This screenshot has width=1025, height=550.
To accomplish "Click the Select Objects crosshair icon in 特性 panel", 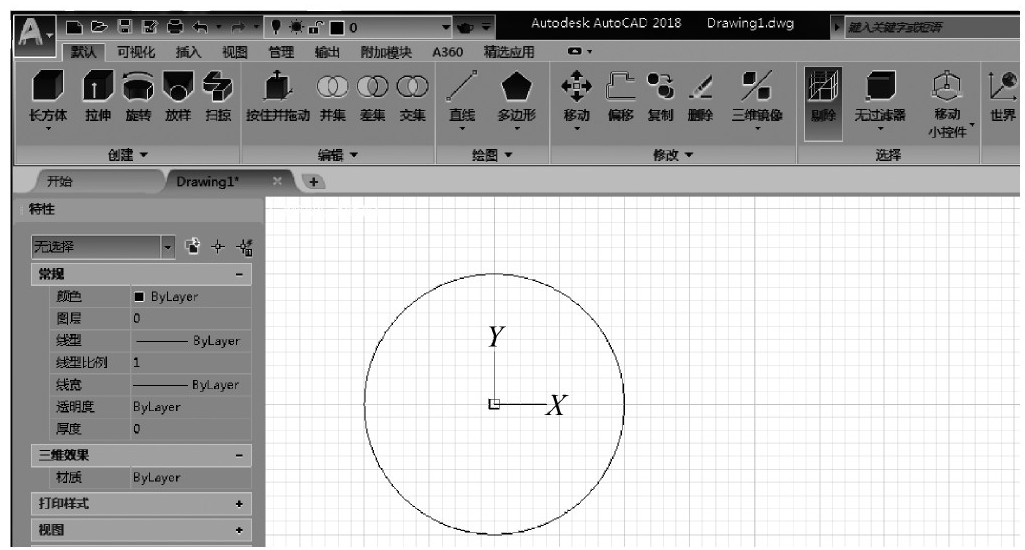I will tap(218, 247).
